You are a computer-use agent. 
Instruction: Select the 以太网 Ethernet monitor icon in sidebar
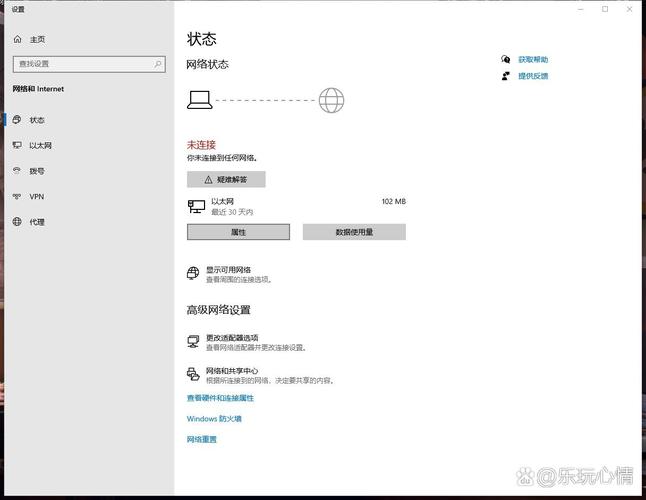(x=17, y=145)
